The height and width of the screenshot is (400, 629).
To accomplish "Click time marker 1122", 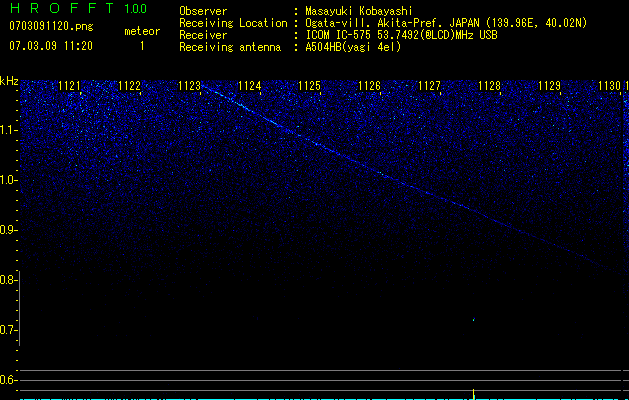I will [130, 86].
